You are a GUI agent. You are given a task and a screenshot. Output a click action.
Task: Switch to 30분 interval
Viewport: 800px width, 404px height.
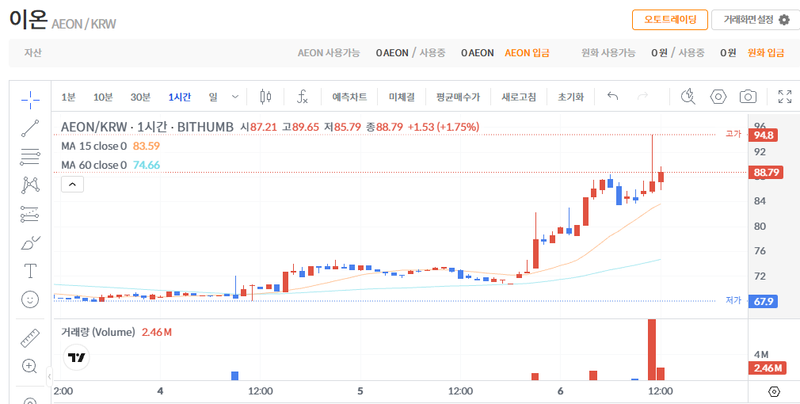tap(140, 97)
